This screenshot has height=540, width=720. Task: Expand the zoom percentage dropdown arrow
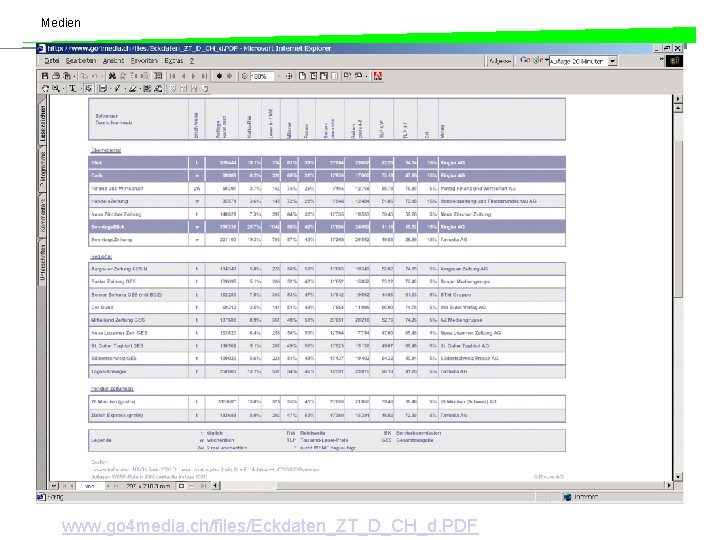279,76
